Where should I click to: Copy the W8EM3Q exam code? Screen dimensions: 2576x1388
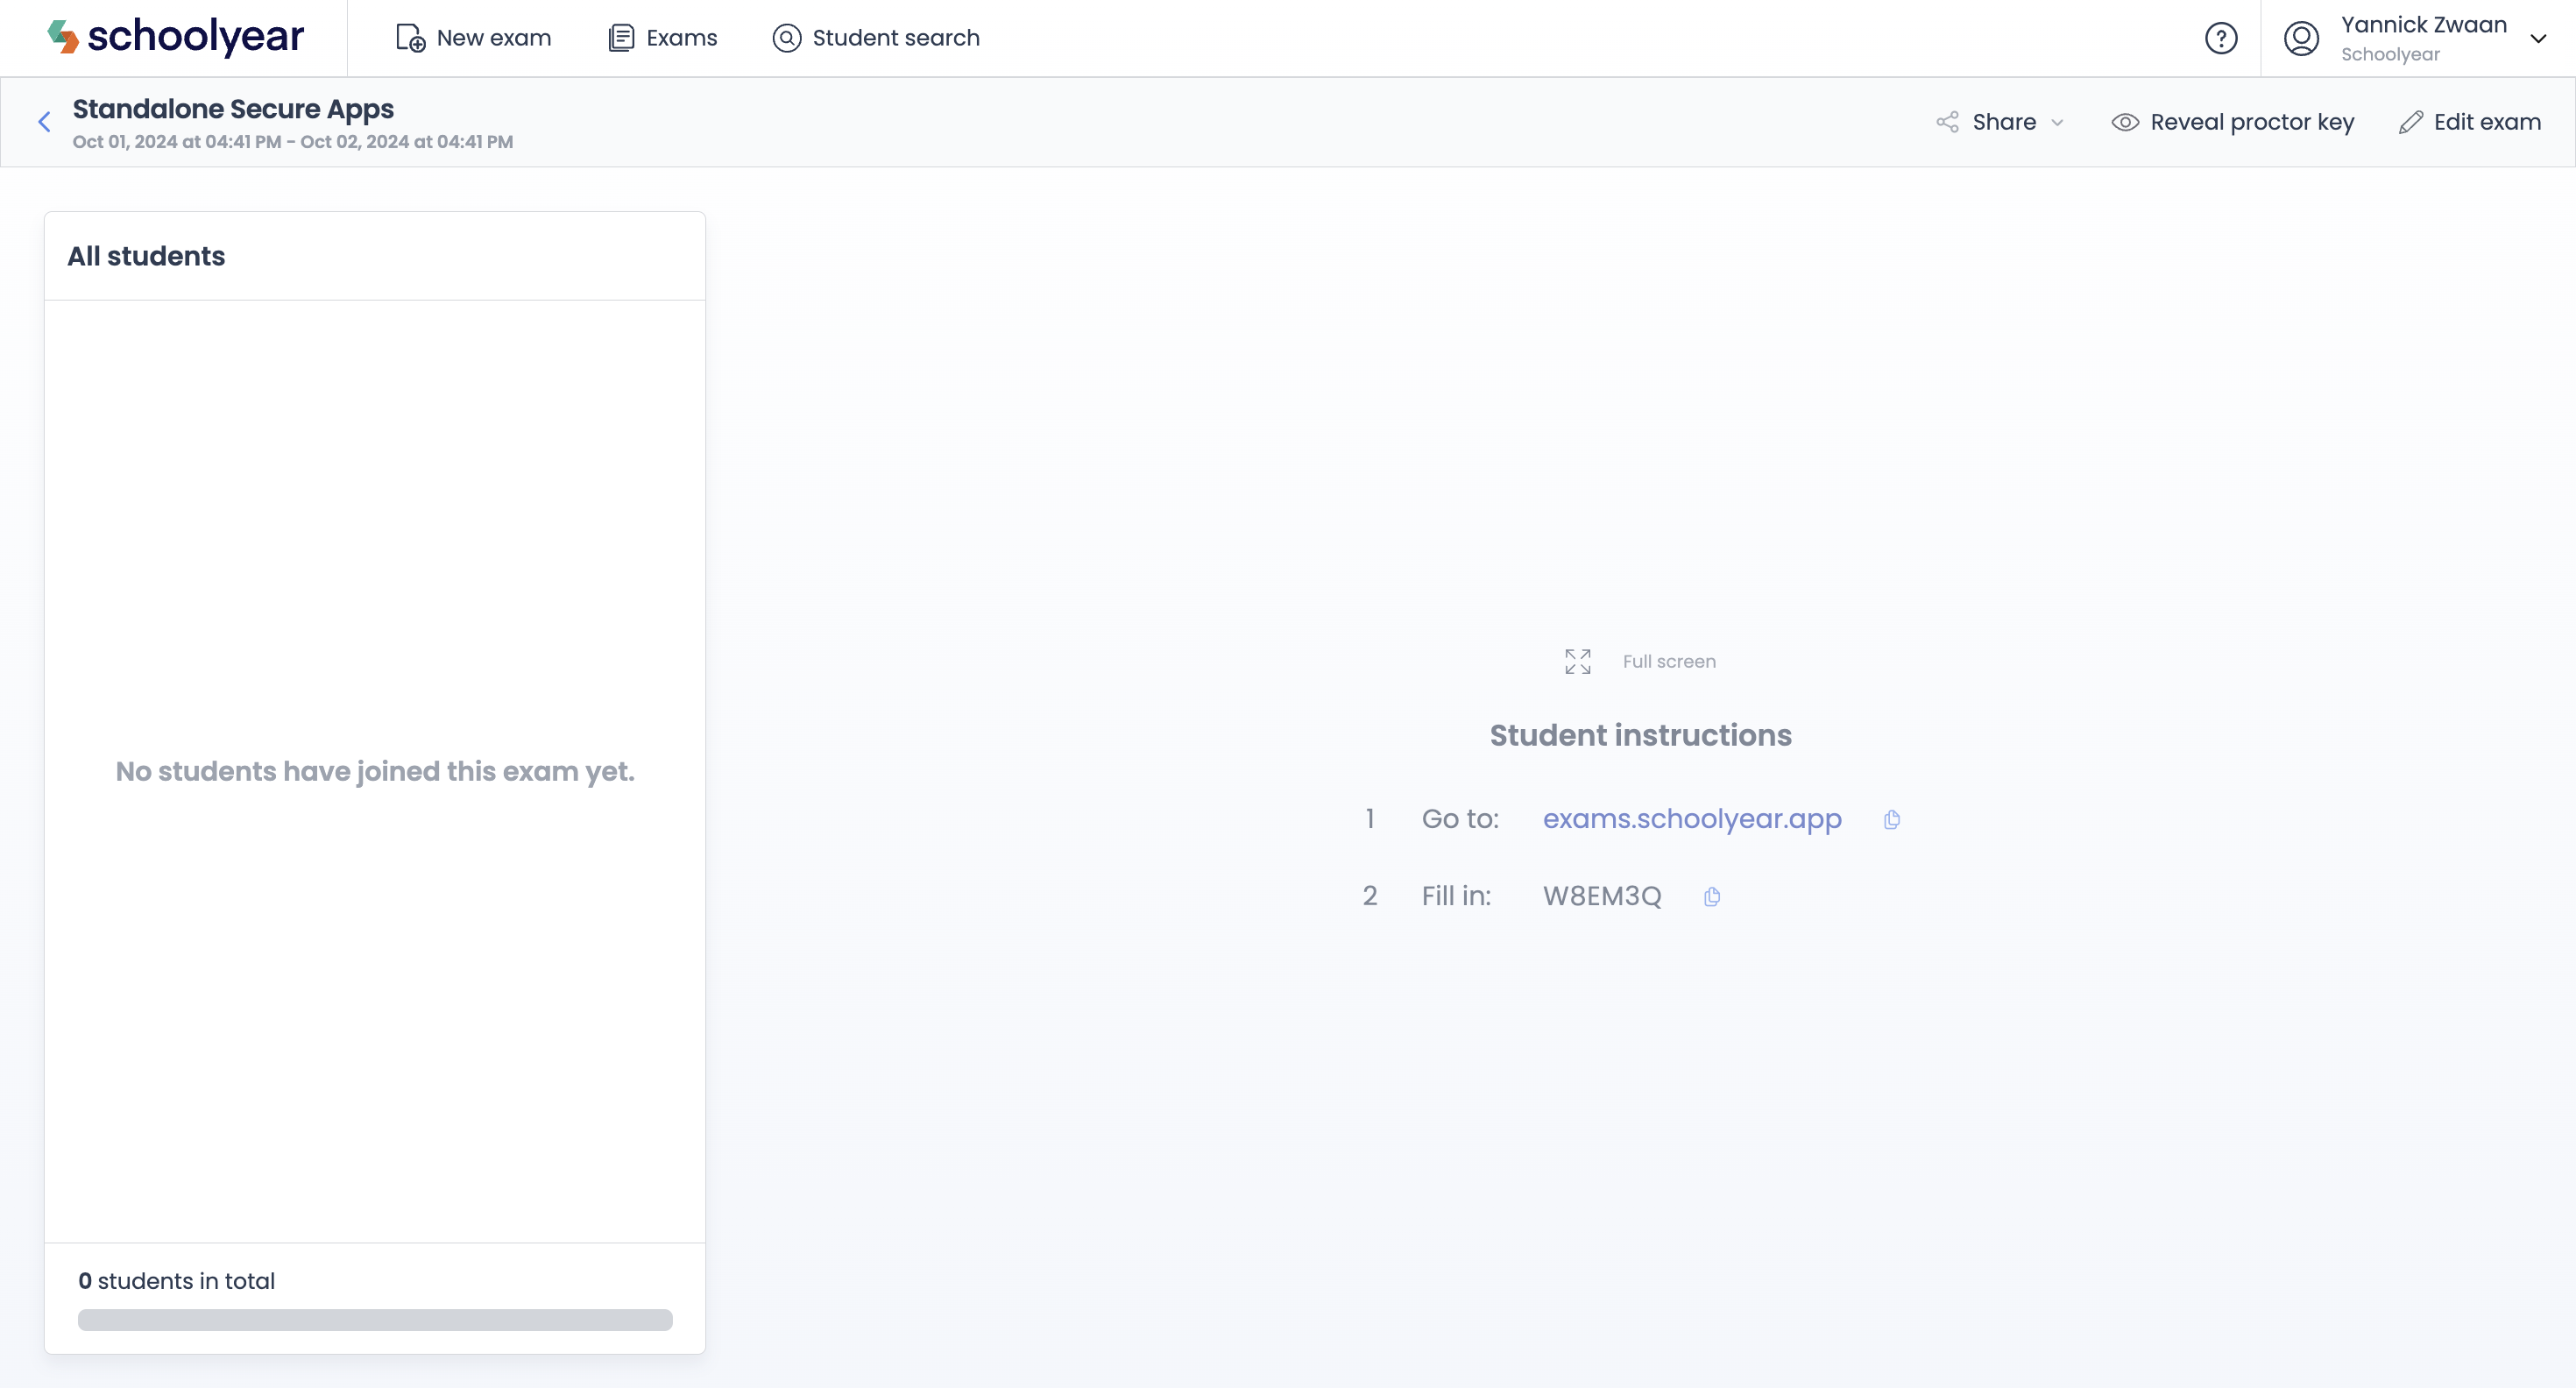point(1712,897)
